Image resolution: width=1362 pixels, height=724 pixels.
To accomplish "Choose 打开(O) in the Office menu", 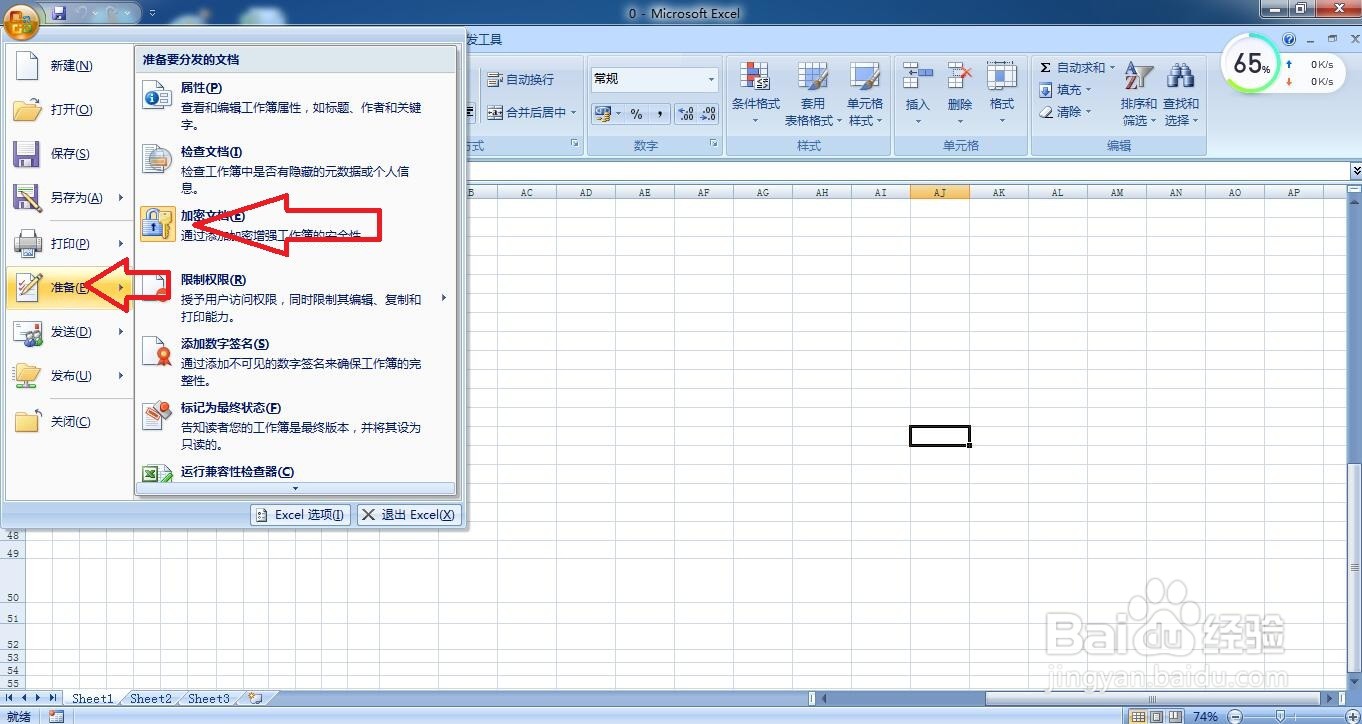I will 68,110.
